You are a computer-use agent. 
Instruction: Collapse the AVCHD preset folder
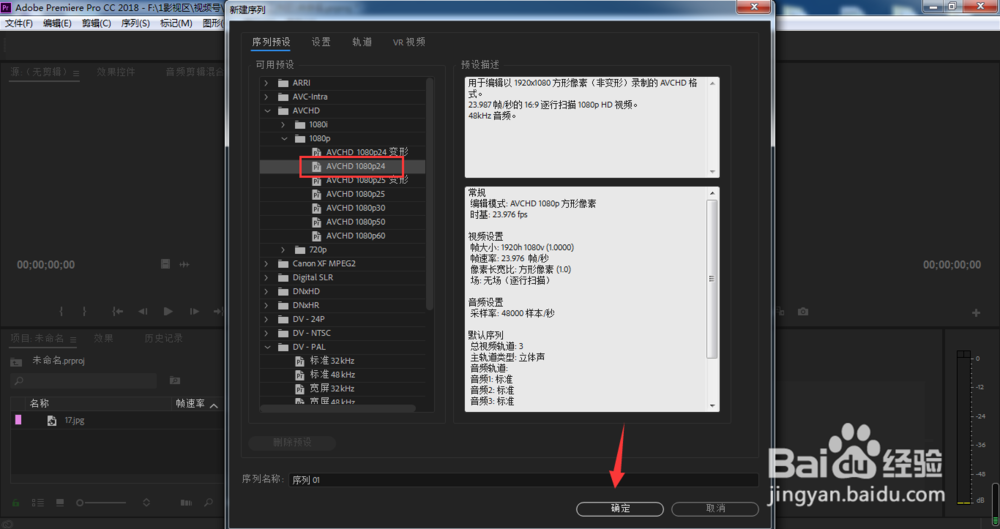(267, 111)
